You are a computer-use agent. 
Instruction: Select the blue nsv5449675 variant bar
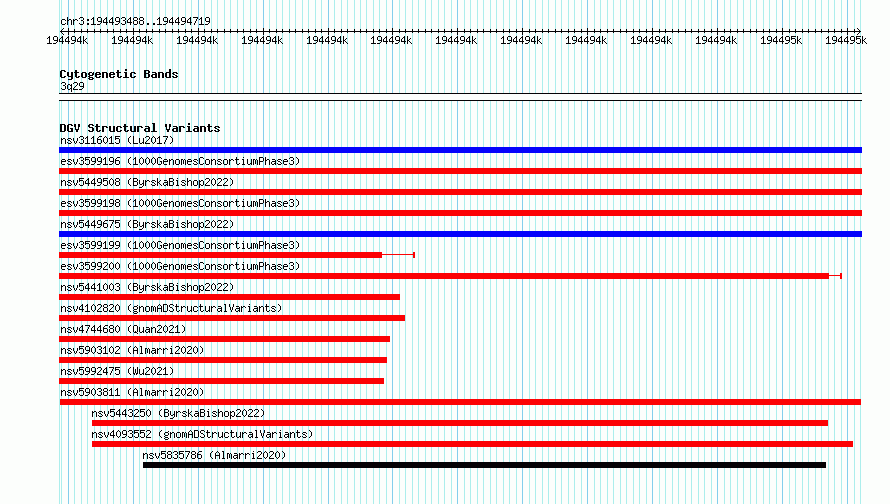460,234
